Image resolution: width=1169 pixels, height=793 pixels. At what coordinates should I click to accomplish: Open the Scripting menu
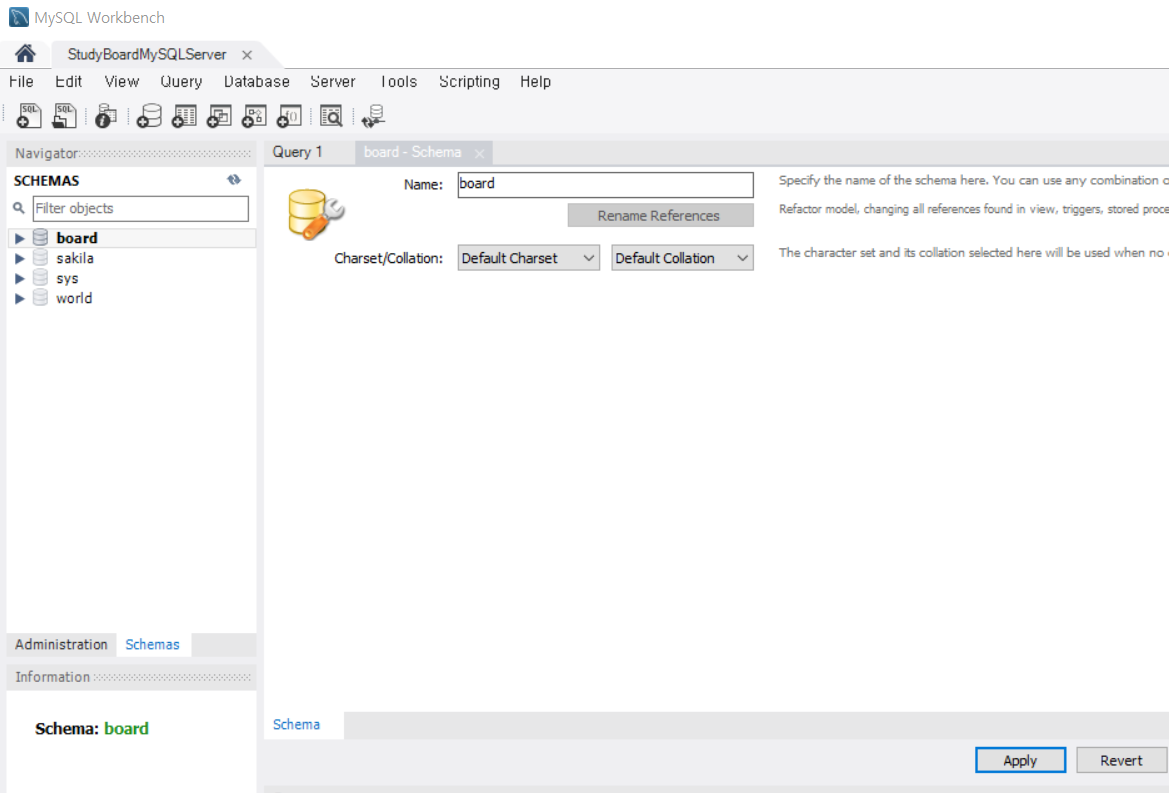(x=469, y=81)
